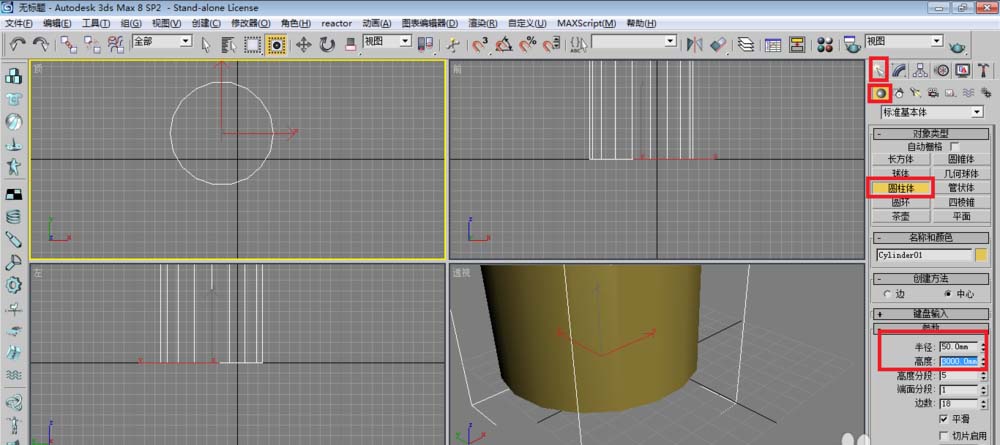Select the 边 creation method radio button
This screenshot has height=445, width=1000.
888,294
